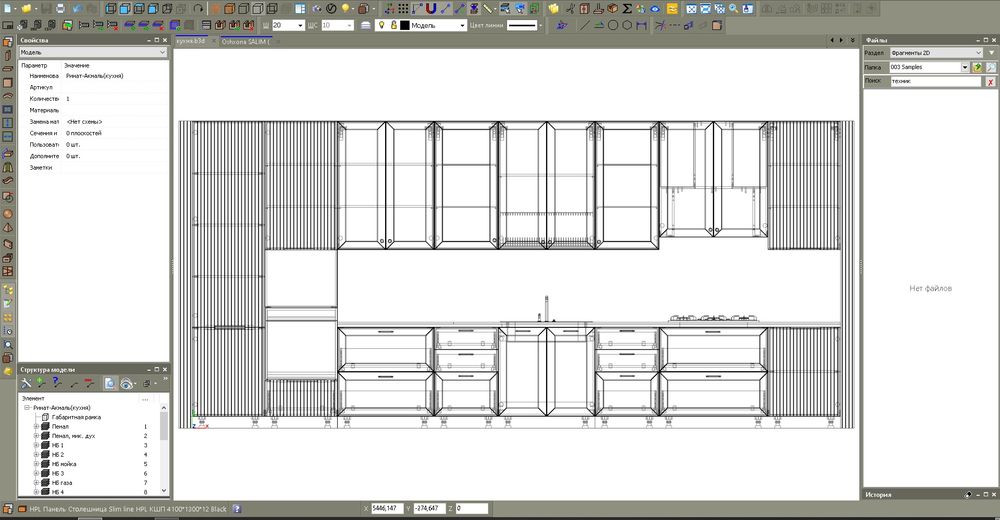Viewport: 1000px width, 520px height.
Task: Click the magnet snap icon
Action: (x=431, y=9)
